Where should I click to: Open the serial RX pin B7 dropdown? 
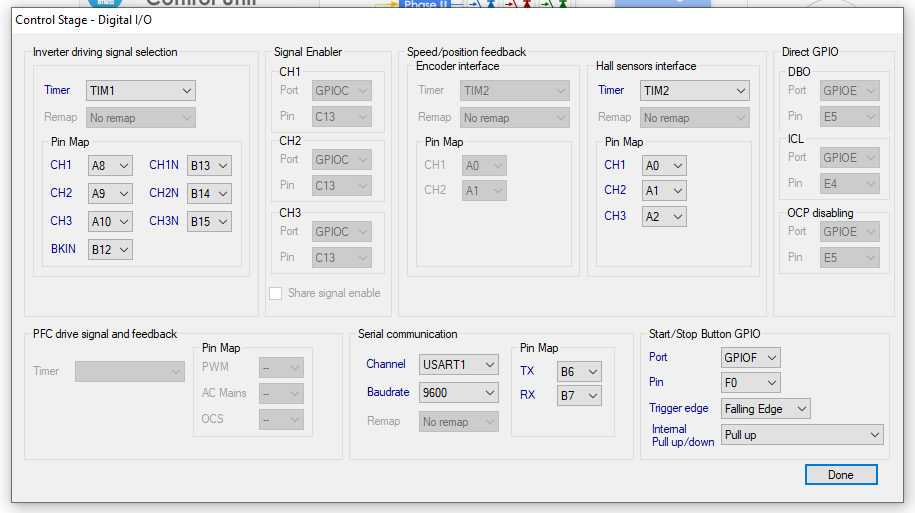coord(579,396)
